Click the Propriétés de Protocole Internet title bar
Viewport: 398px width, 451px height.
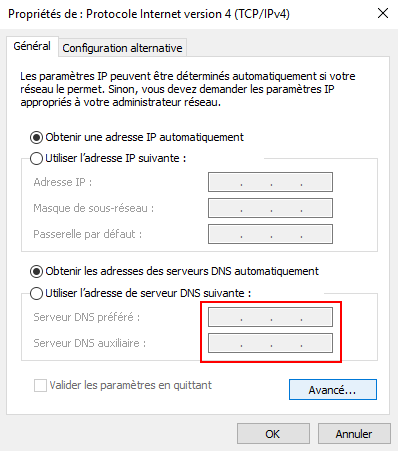click(149, 14)
